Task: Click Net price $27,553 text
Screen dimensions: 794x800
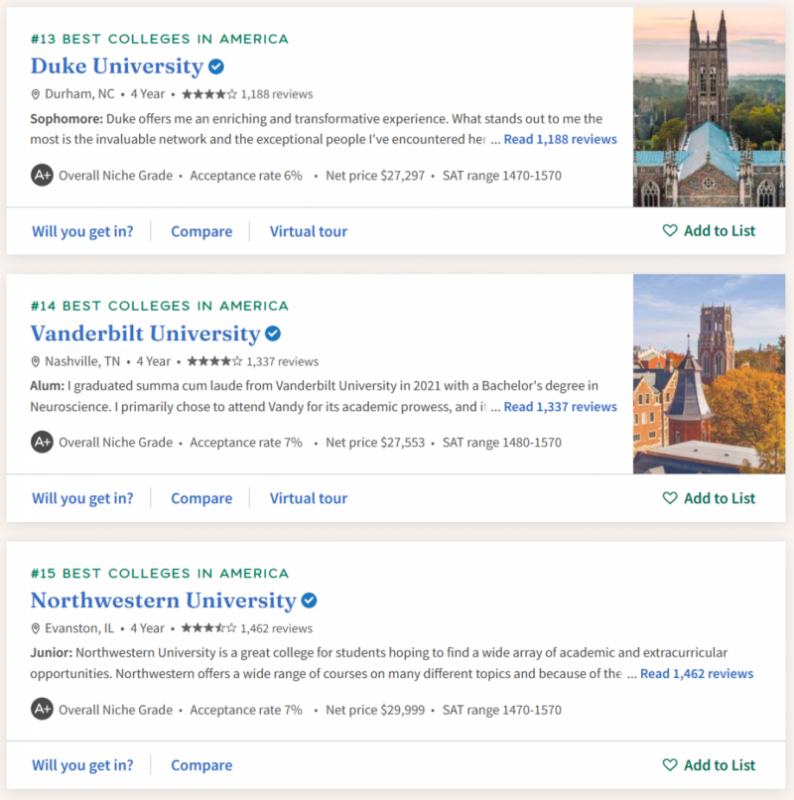Action: click(375, 442)
